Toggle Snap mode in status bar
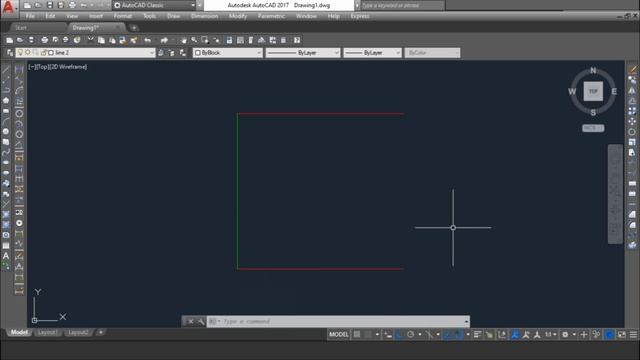This screenshot has height=360, width=640. 368,335
